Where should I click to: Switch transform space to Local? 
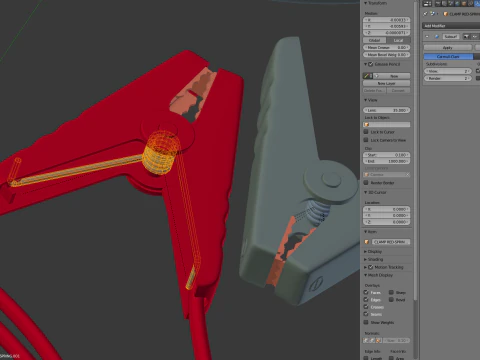[x=398, y=40]
